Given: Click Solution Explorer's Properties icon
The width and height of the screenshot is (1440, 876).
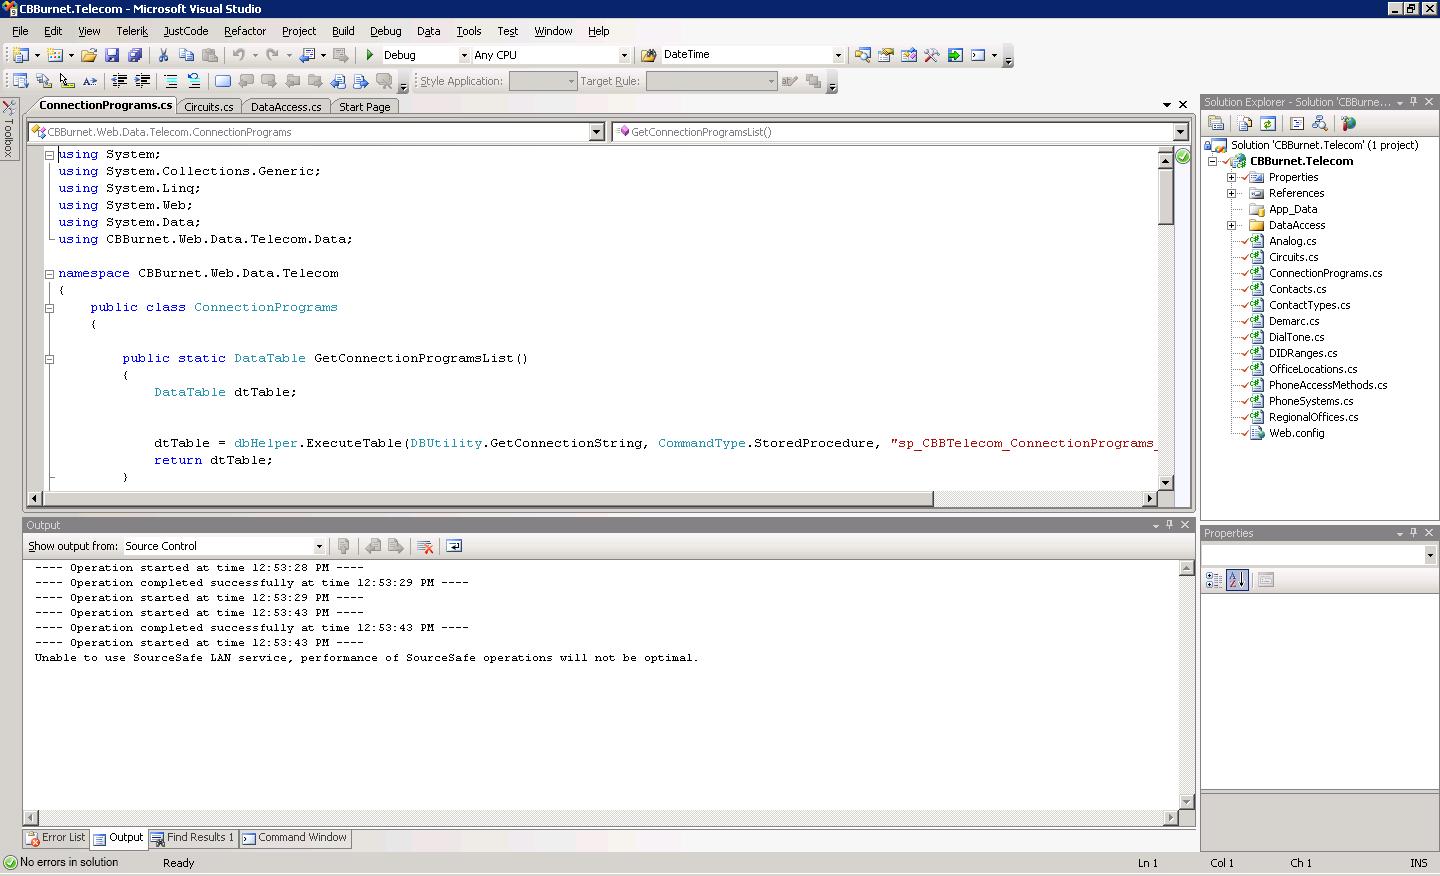Looking at the screenshot, I should pyautogui.click(x=1216, y=123).
